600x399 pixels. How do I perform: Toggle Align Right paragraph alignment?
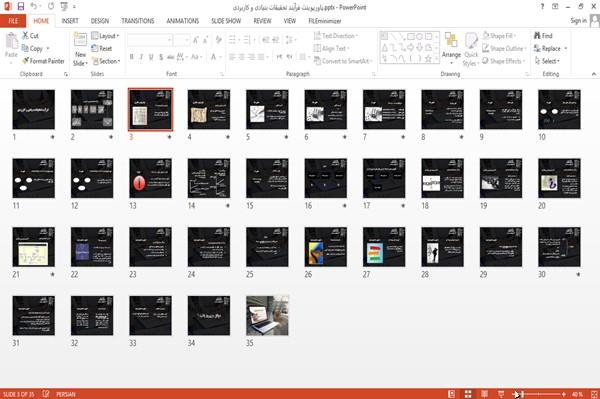pos(251,57)
